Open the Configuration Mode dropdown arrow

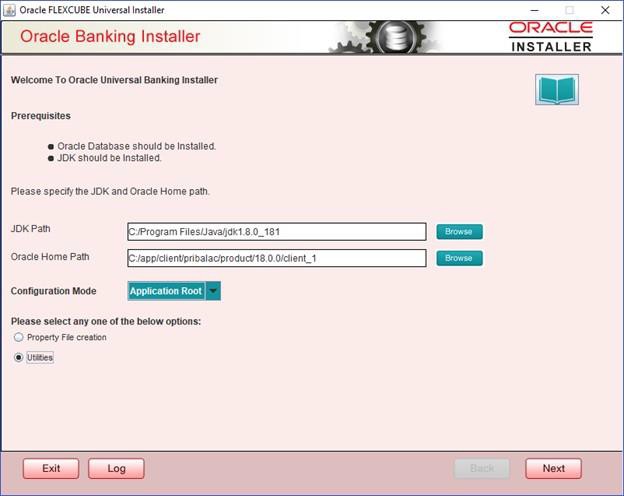(x=213, y=291)
